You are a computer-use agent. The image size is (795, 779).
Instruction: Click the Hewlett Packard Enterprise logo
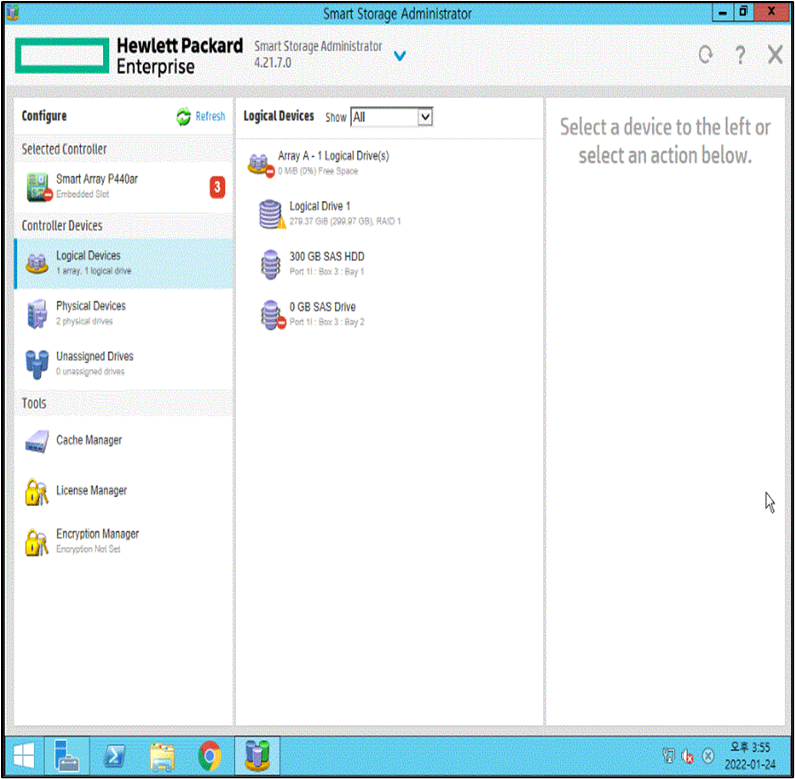129,56
